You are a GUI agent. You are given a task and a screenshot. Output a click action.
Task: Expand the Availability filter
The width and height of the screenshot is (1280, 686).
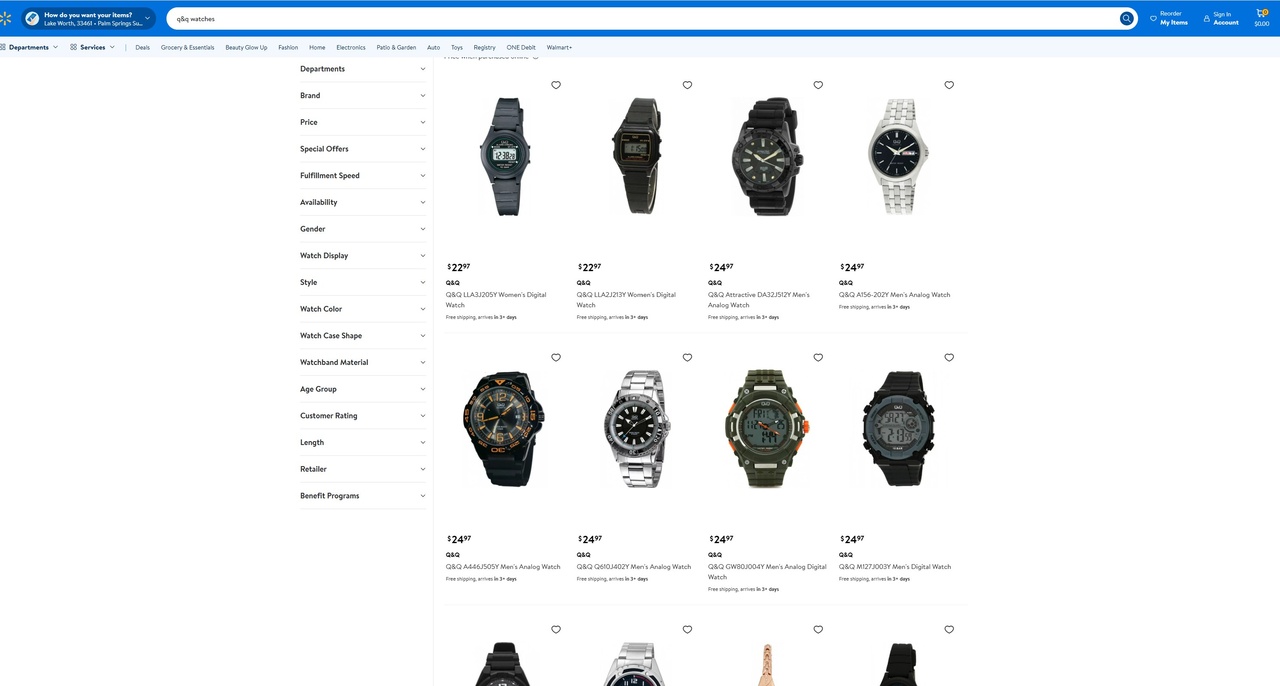(x=363, y=202)
